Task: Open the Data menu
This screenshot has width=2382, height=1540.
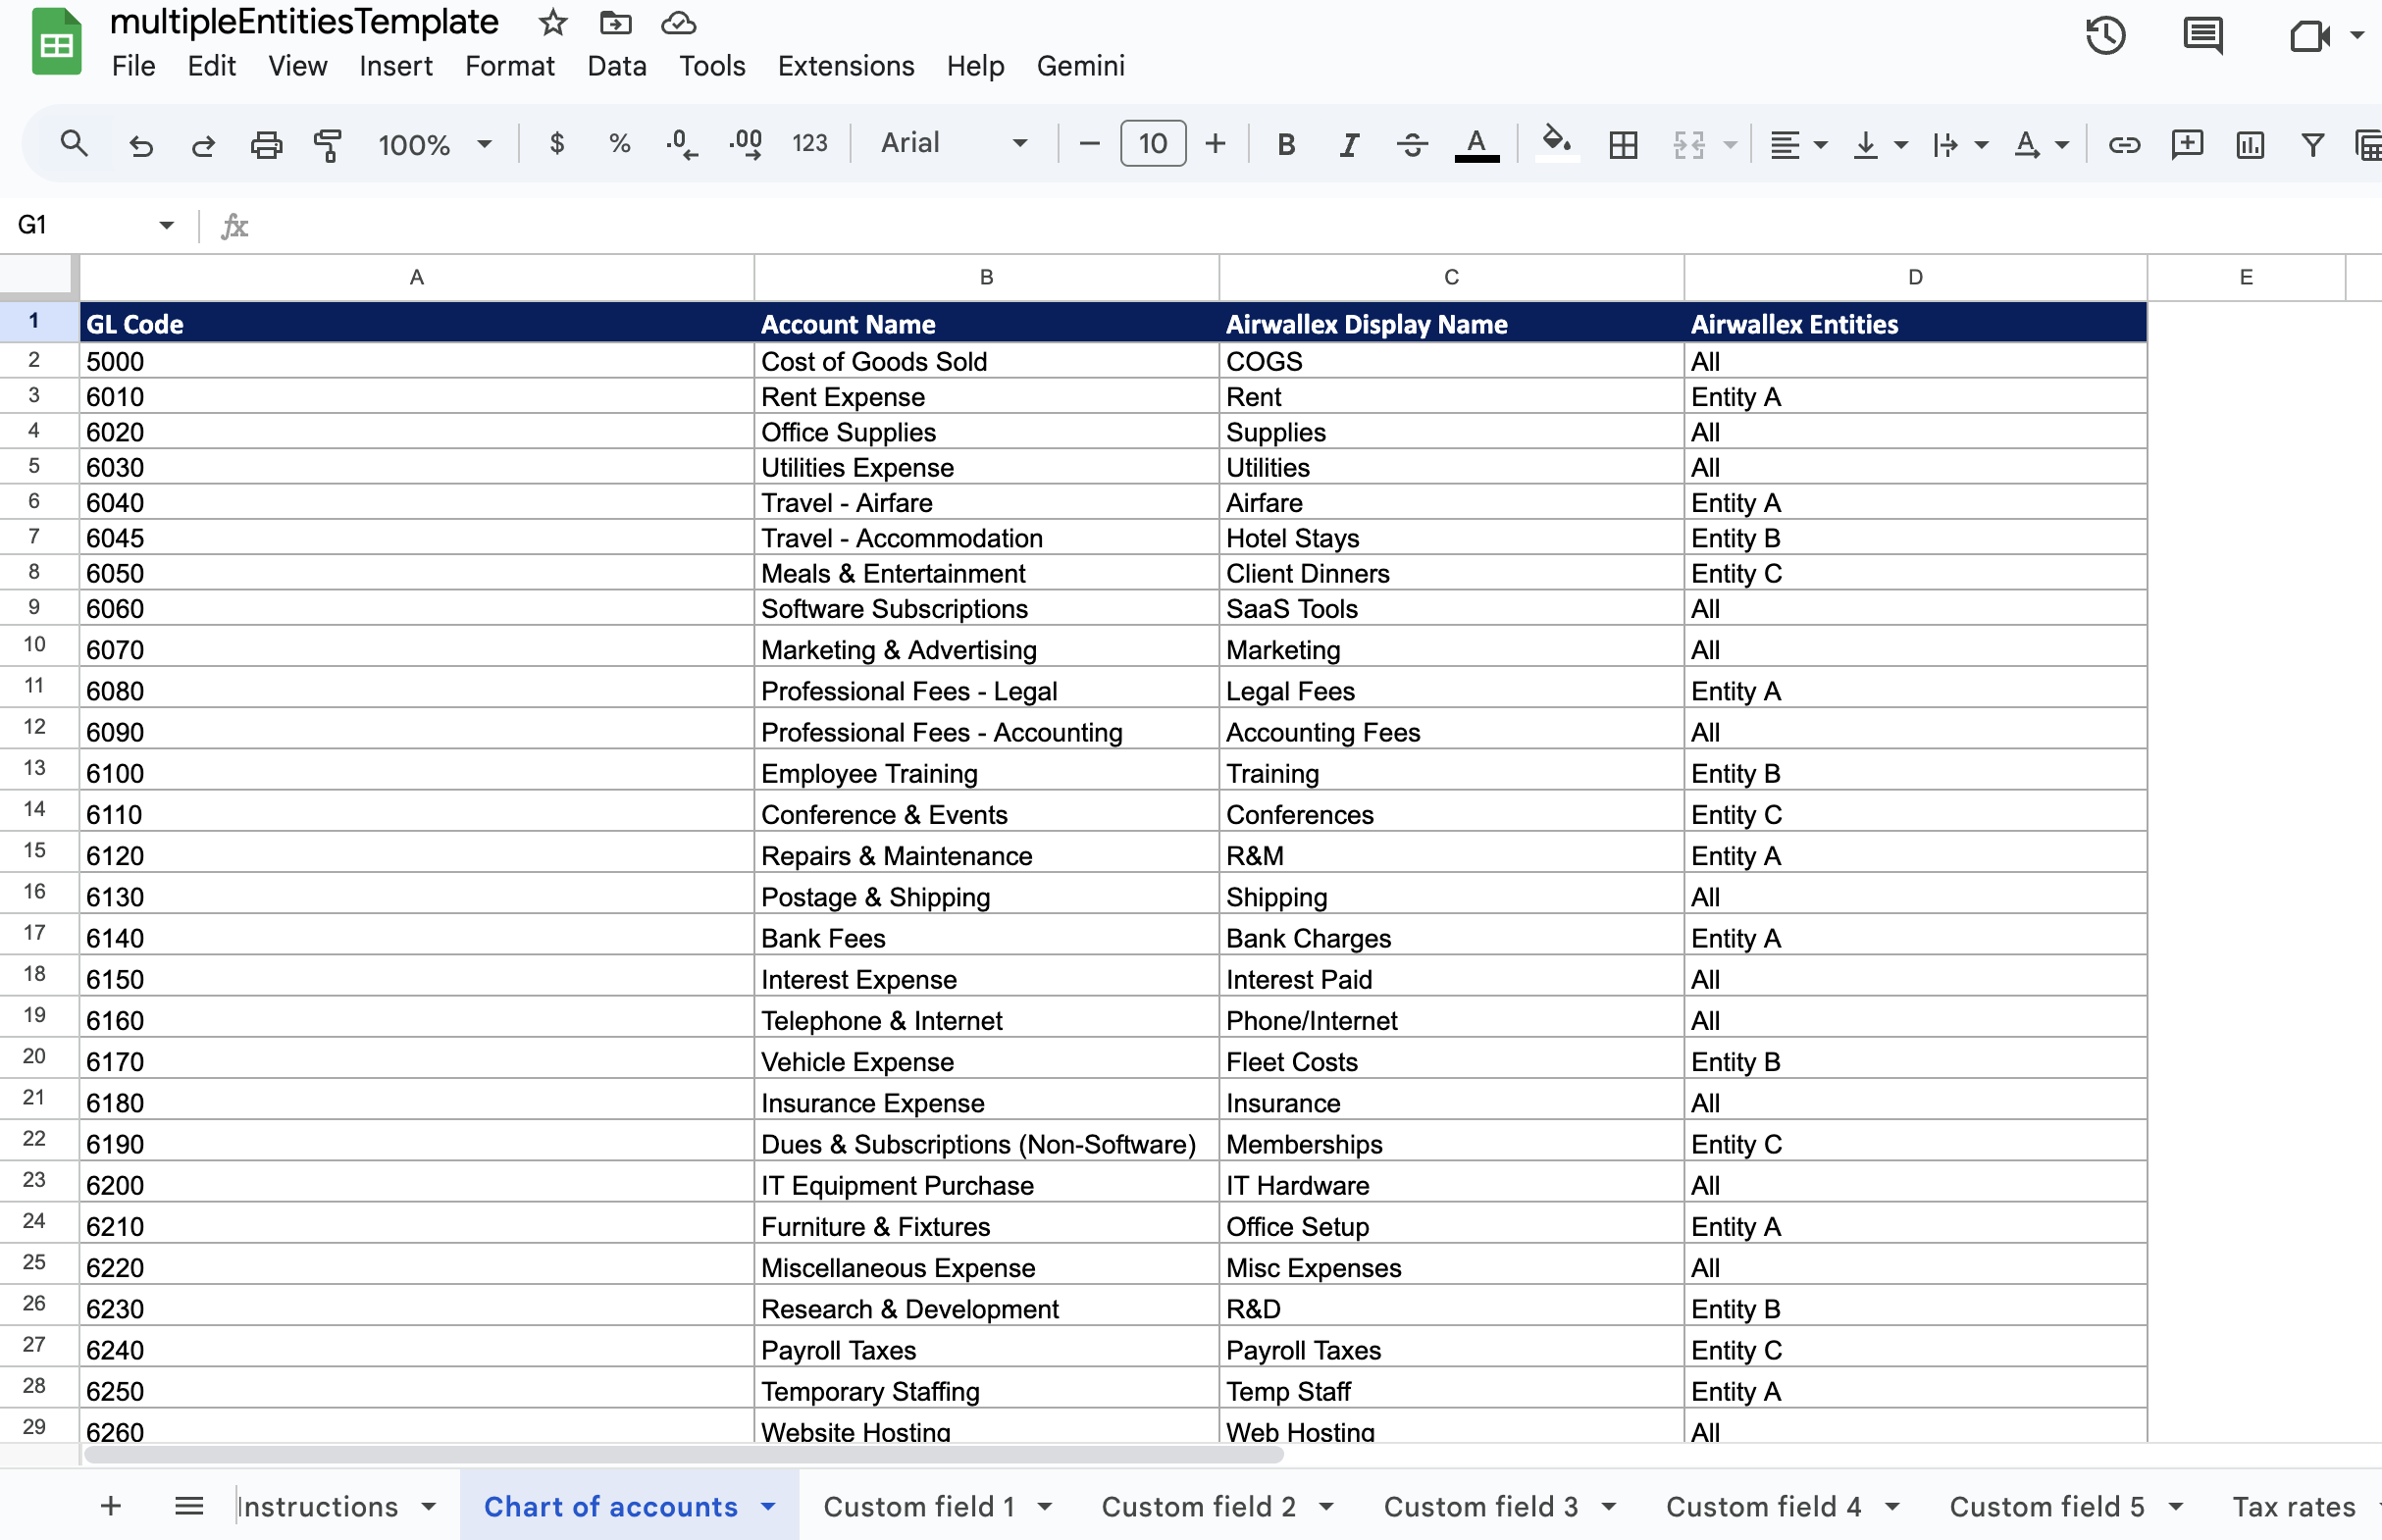Action: [x=617, y=66]
